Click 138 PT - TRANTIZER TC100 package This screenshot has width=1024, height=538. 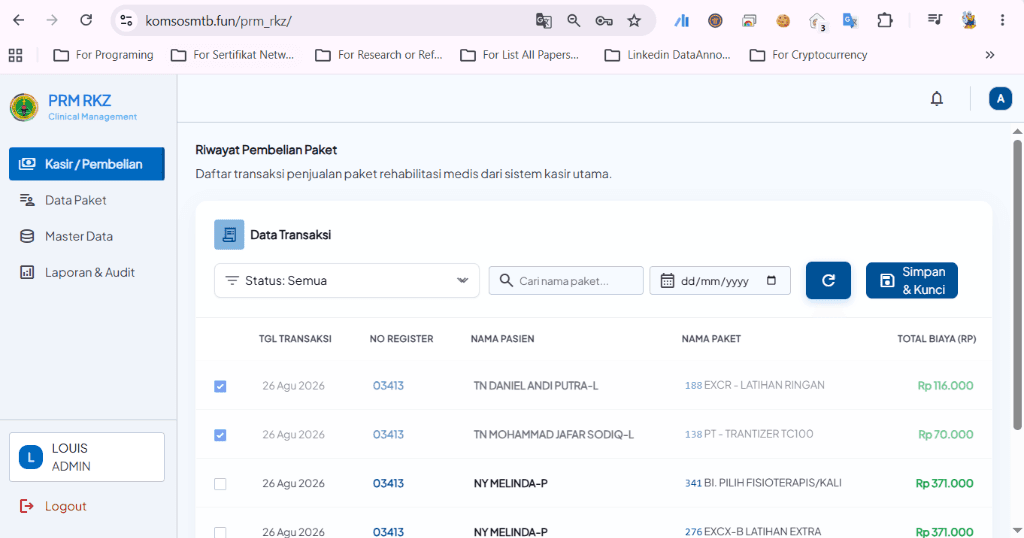748,434
